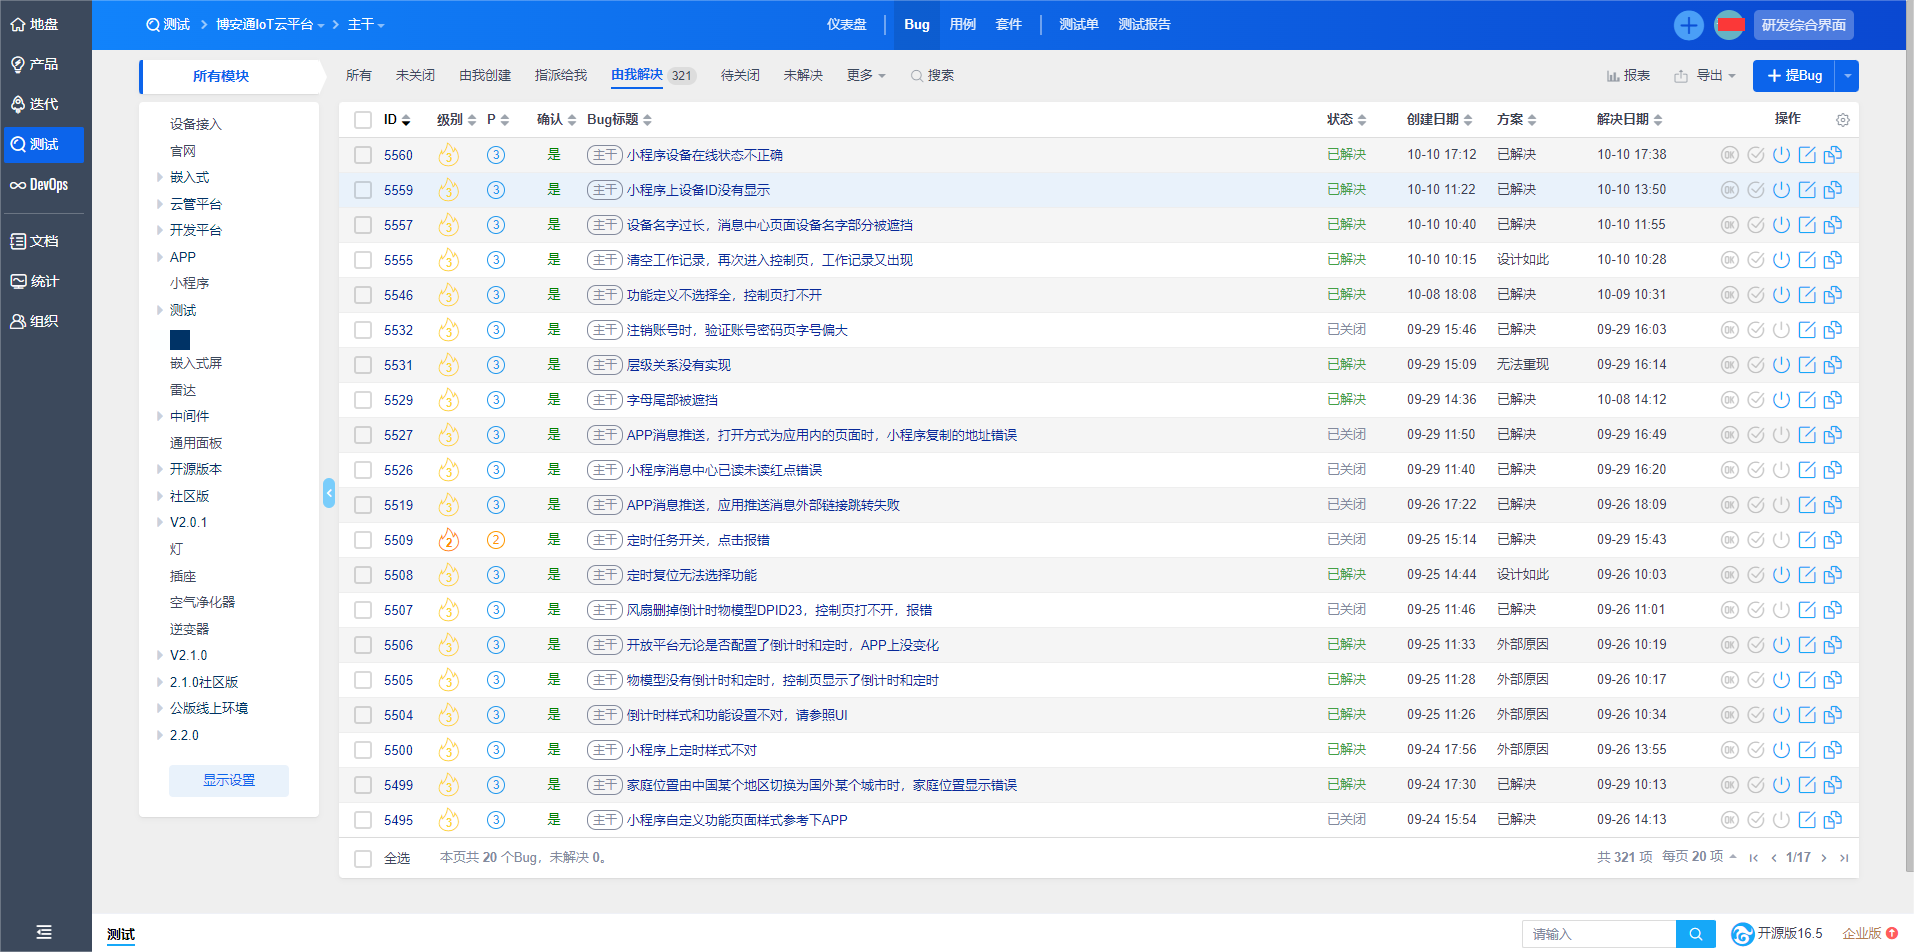
Task: Check the box for bug 5495
Action: coord(363,820)
